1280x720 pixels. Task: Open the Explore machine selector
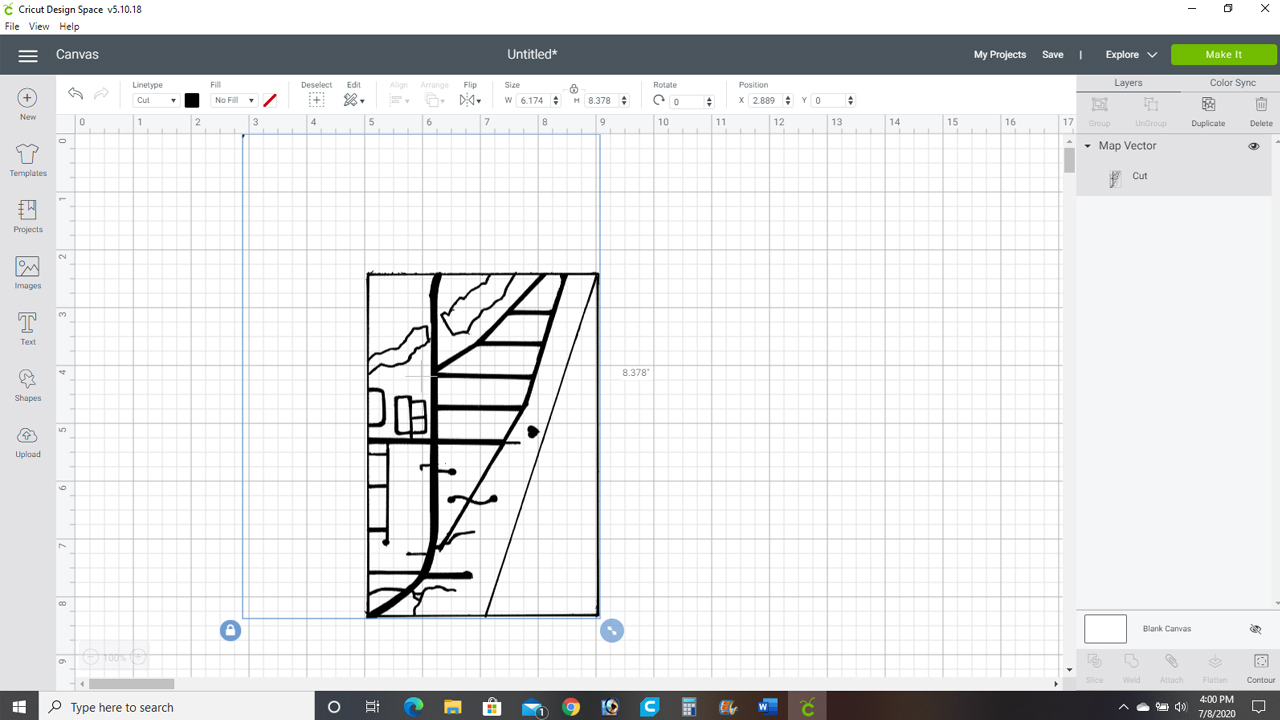coord(1131,55)
